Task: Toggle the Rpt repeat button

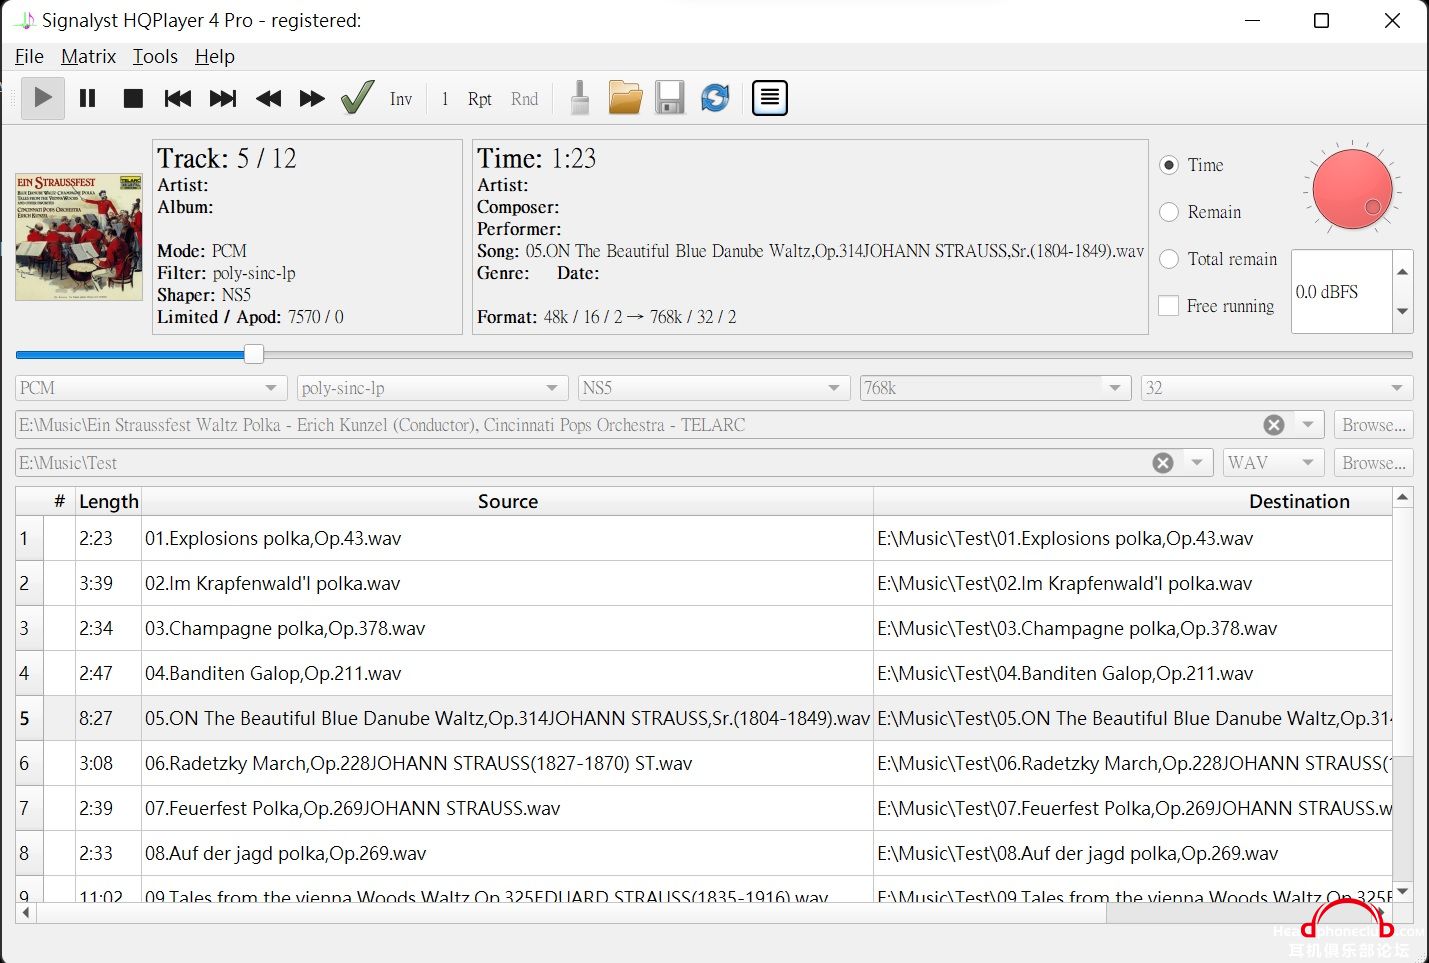Action: (480, 99)
